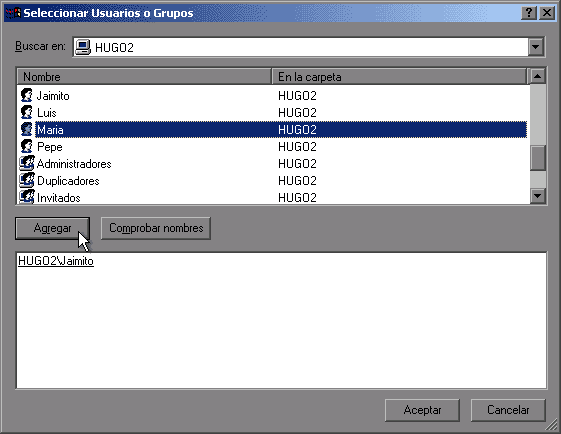Viewport: 561px width, 434px height.
Task: Click the Invitados group icon
Action: (x=27, y=197)
